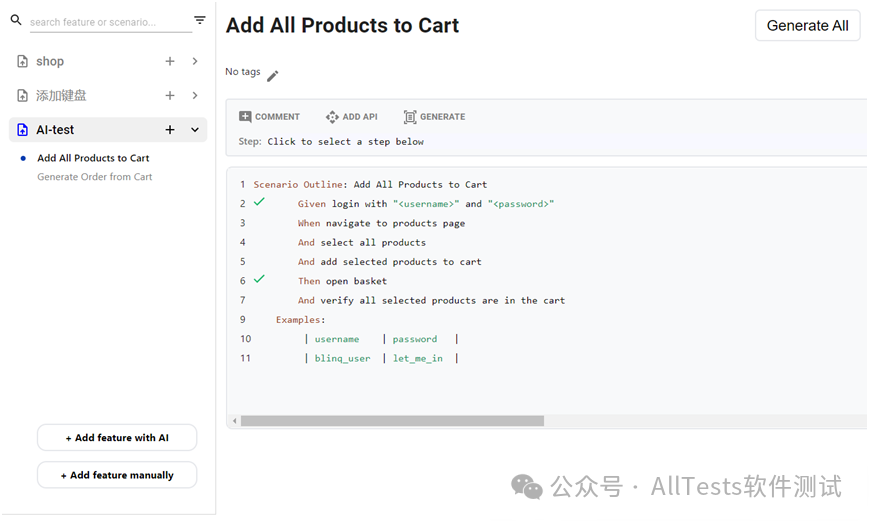The width and height of the screenshot is (869, 521).
Task: Open the COMMENT action
Action: click(x=269, y=116)
